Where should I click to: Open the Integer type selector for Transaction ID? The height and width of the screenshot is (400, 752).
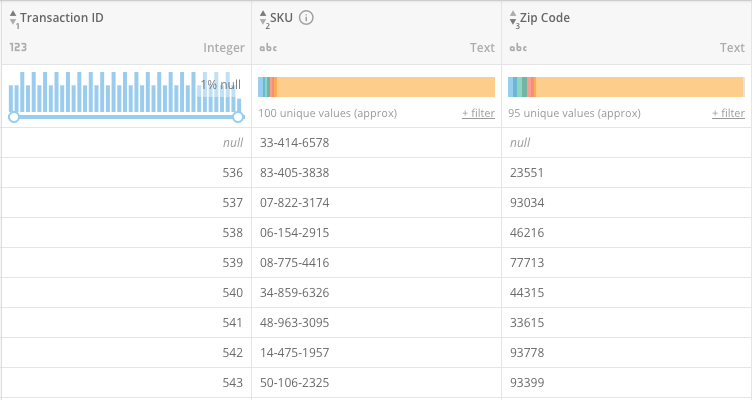click(223, 48)
